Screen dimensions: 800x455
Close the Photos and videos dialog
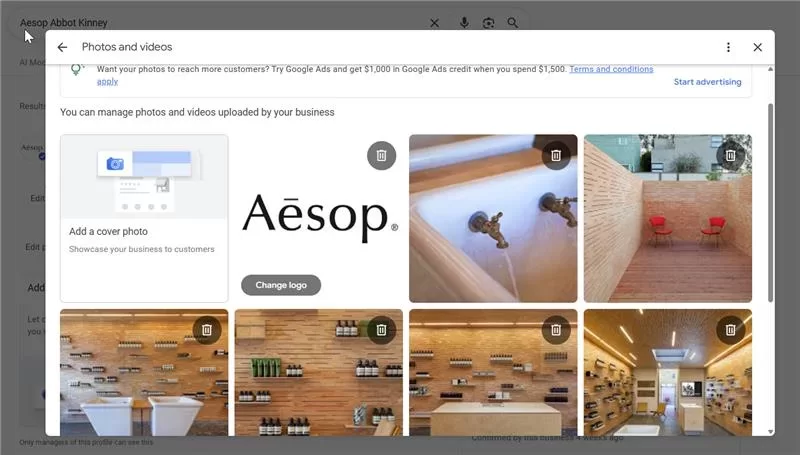pyautogui.click(x=757, y=47)
